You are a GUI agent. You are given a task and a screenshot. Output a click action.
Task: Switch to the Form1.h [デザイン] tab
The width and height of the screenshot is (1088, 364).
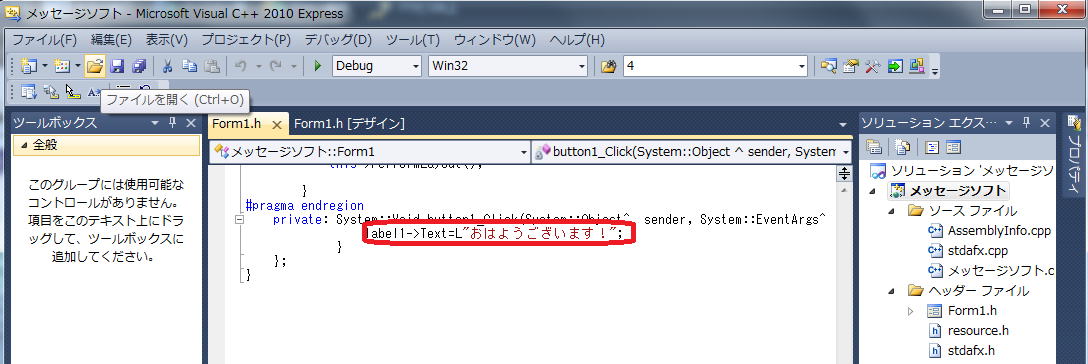point(349,124)
